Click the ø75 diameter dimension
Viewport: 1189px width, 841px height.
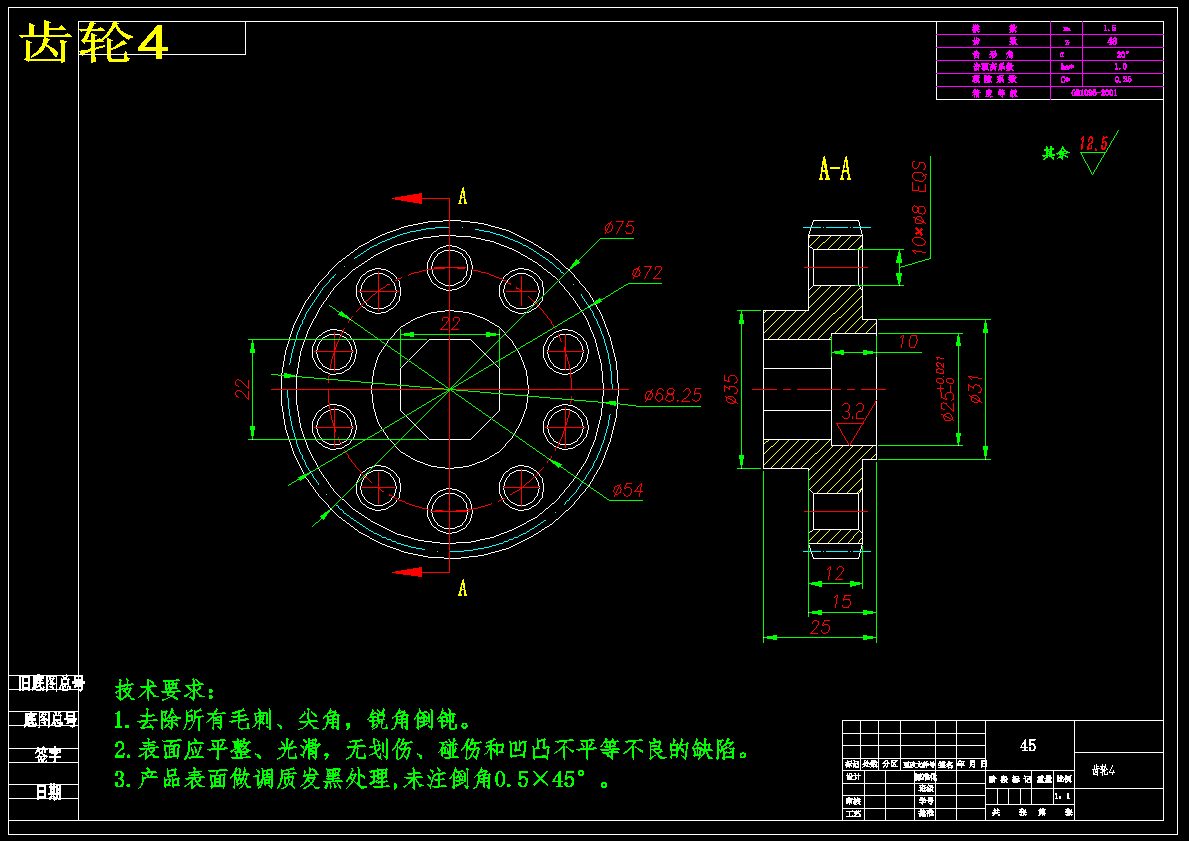coord(619,228)
